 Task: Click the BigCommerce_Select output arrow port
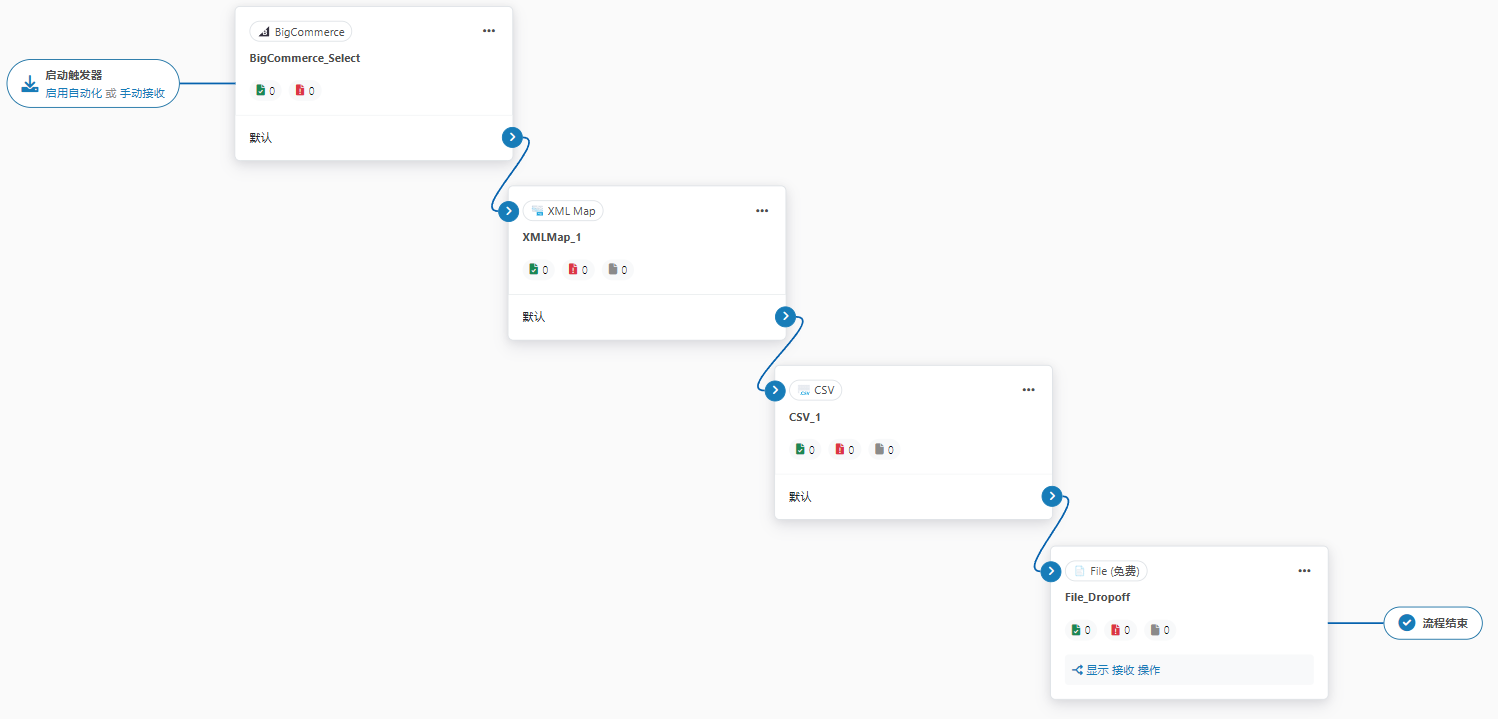pyautogui.click(x=512, y=137)
